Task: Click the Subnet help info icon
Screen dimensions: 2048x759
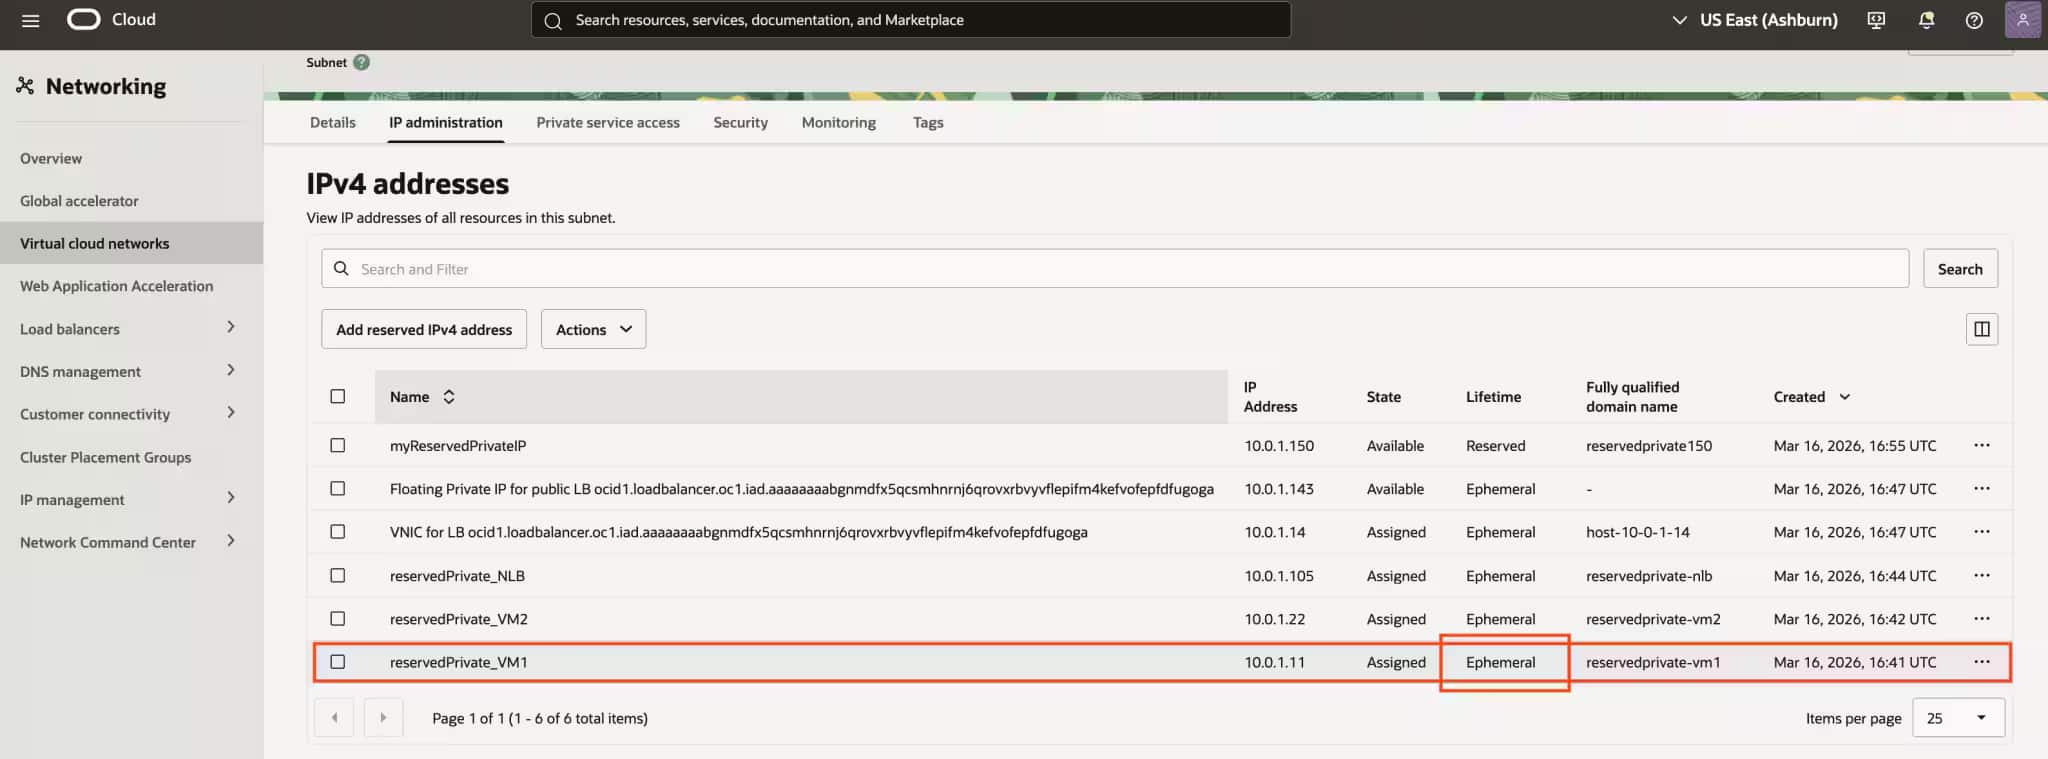Action: 362,62
